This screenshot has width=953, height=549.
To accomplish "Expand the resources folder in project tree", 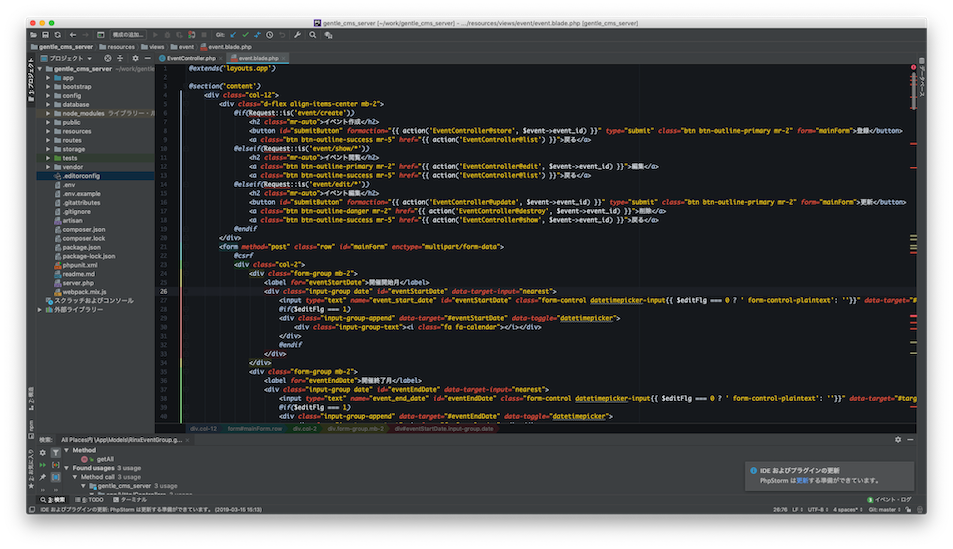I will pyautogui.click(x=48, y=131).
